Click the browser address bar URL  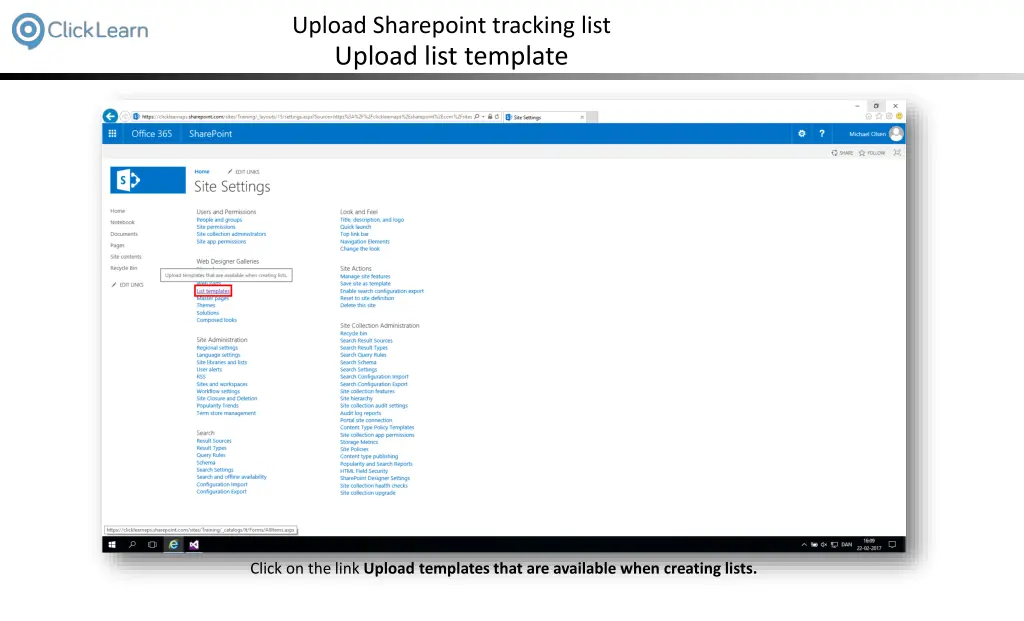[x=306, y=117]
